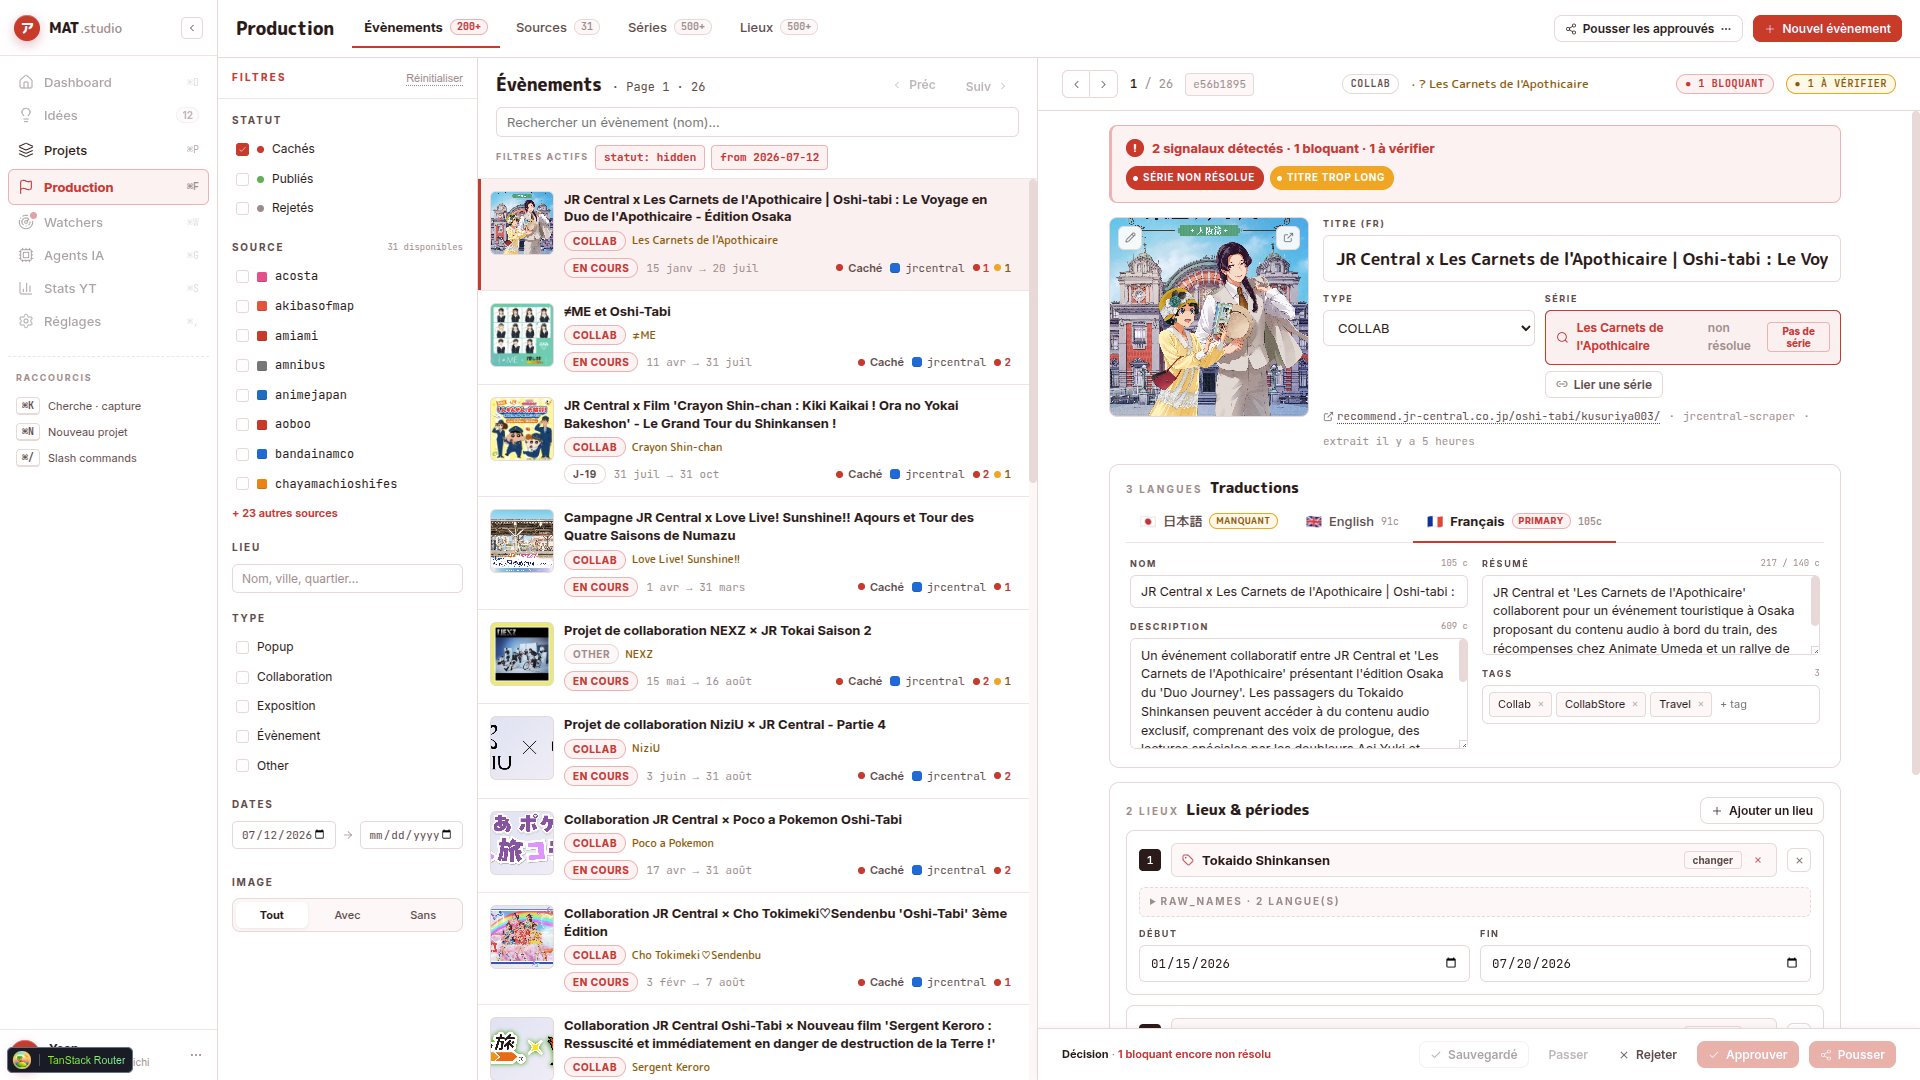Image resolution: width=1920 pixels, height=1080 pixels.
Task: Open the cover image in a new tab
Action: (x=1288, y=238)
